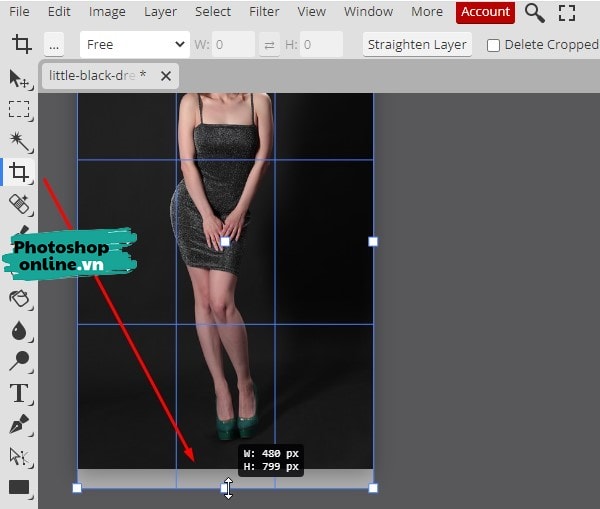The image size is (600, 509).
Task: Open the Filter menu
Action: pyautogui.click(x=264, y=12)
